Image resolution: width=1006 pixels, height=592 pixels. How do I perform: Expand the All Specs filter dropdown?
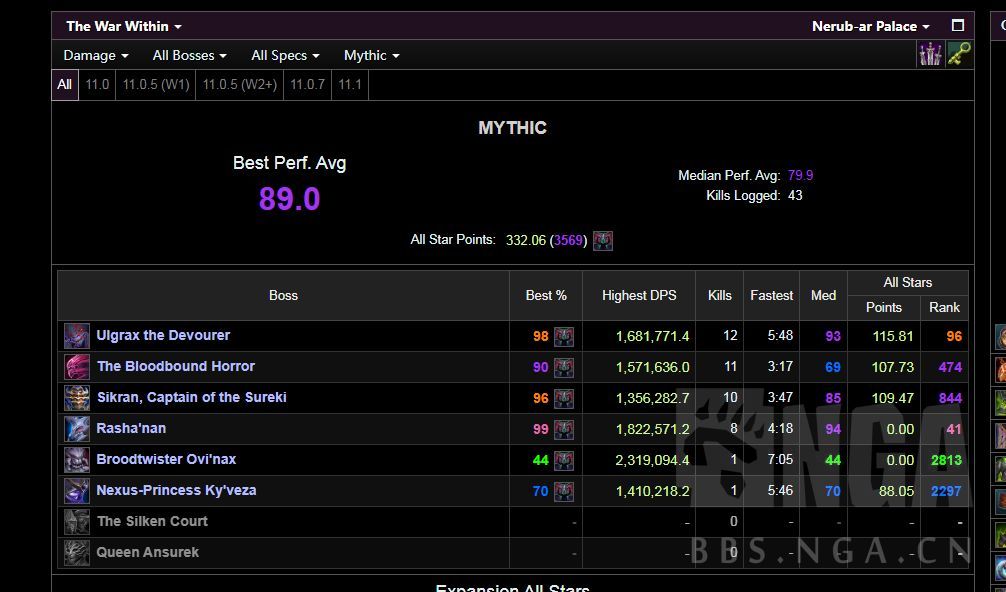coord(285,55)
